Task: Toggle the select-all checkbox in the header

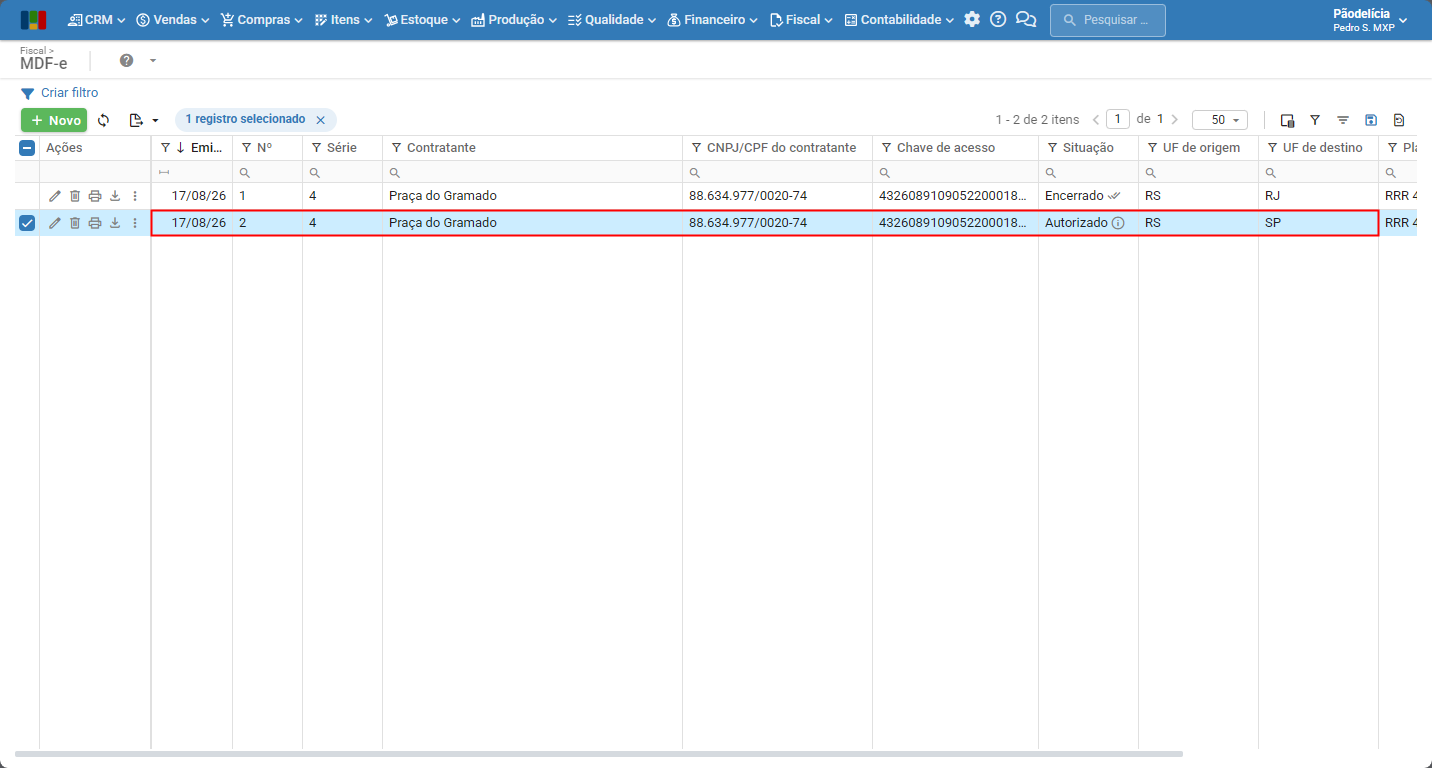Action: (x=27, y=148)
